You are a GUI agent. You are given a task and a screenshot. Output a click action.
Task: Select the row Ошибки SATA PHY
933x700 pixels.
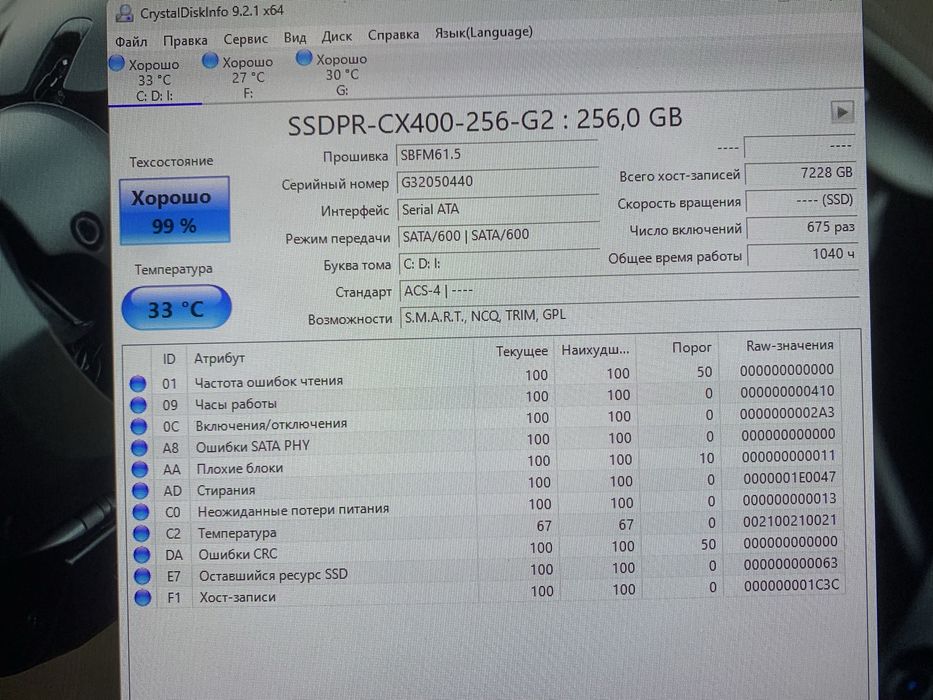point(485,441)
